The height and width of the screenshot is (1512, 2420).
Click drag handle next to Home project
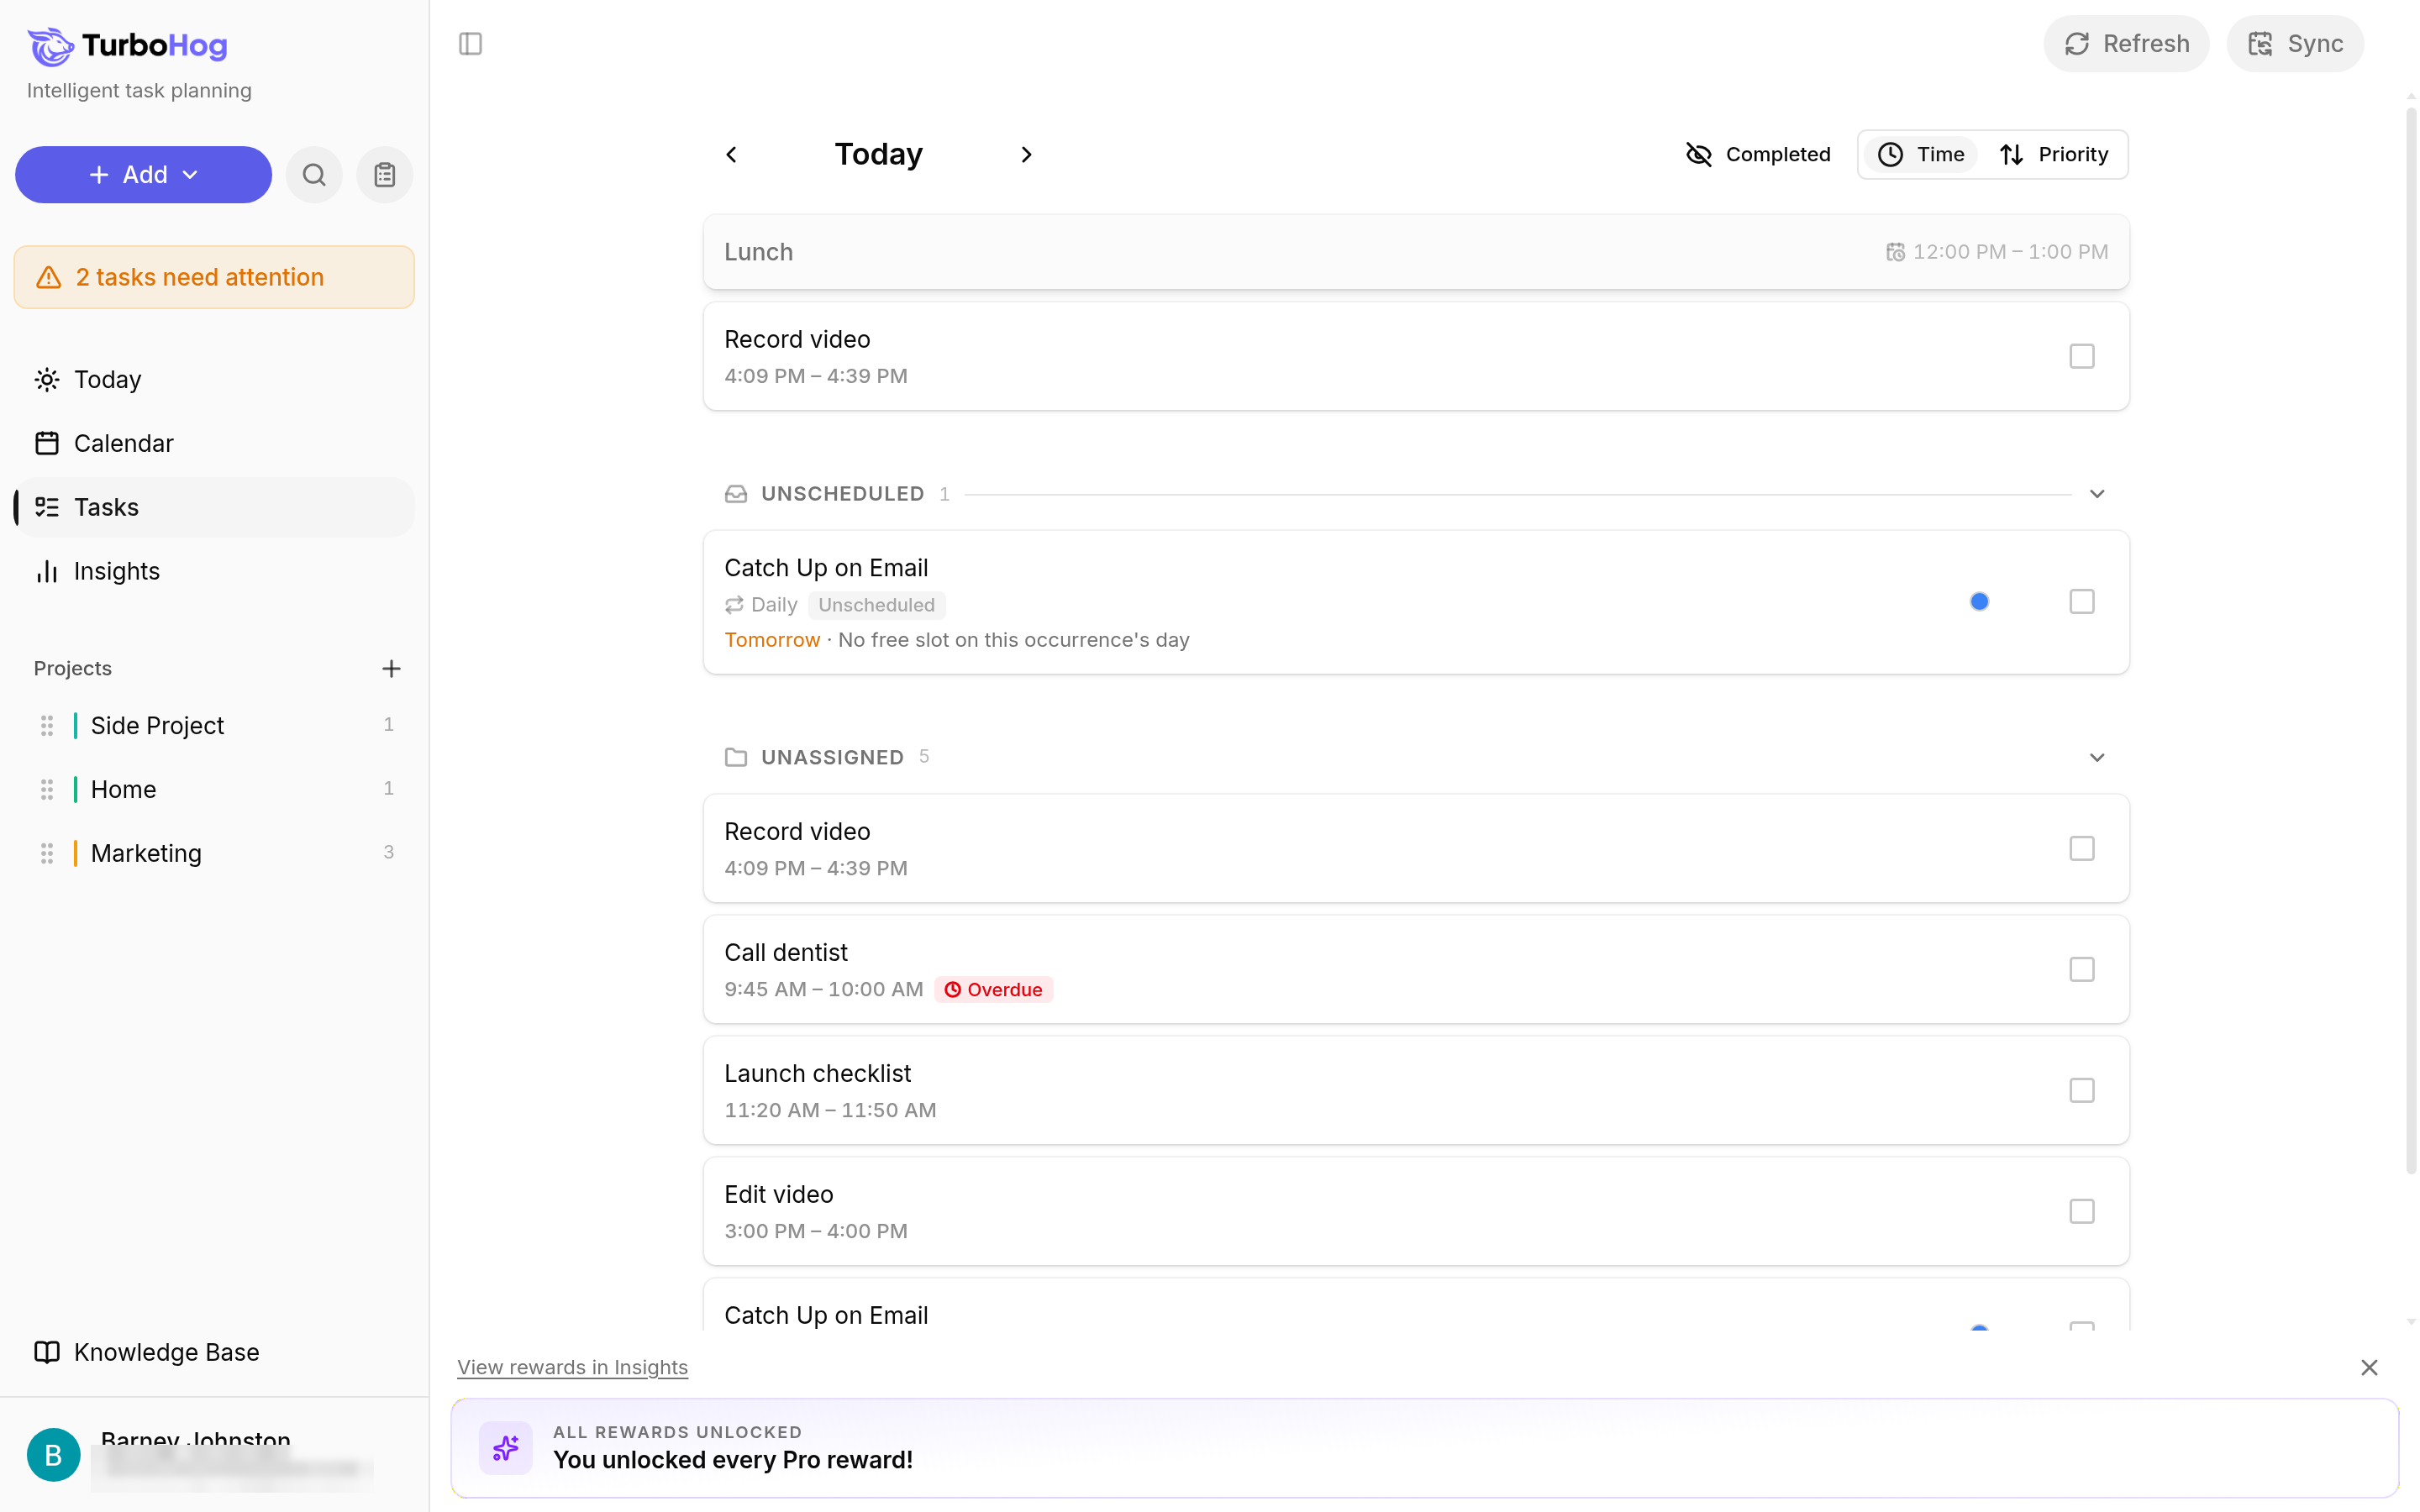pos(47,789)
